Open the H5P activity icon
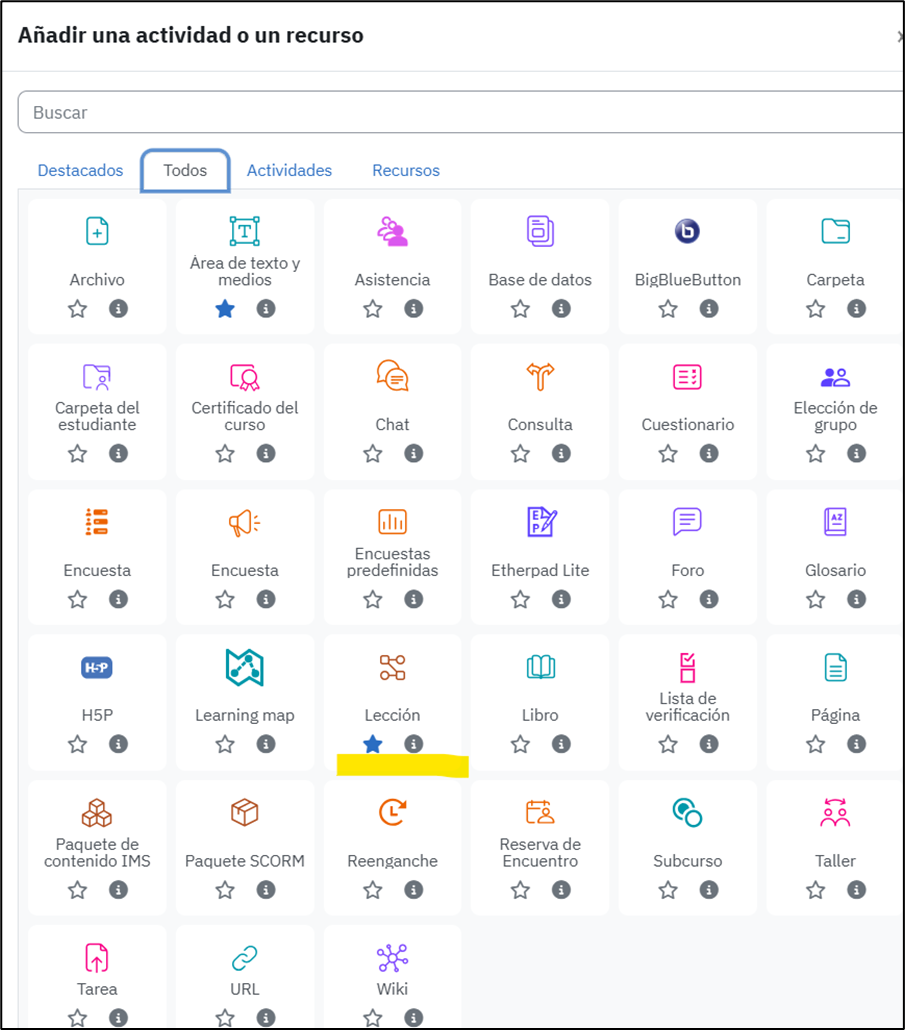 (x=97, y=667)
